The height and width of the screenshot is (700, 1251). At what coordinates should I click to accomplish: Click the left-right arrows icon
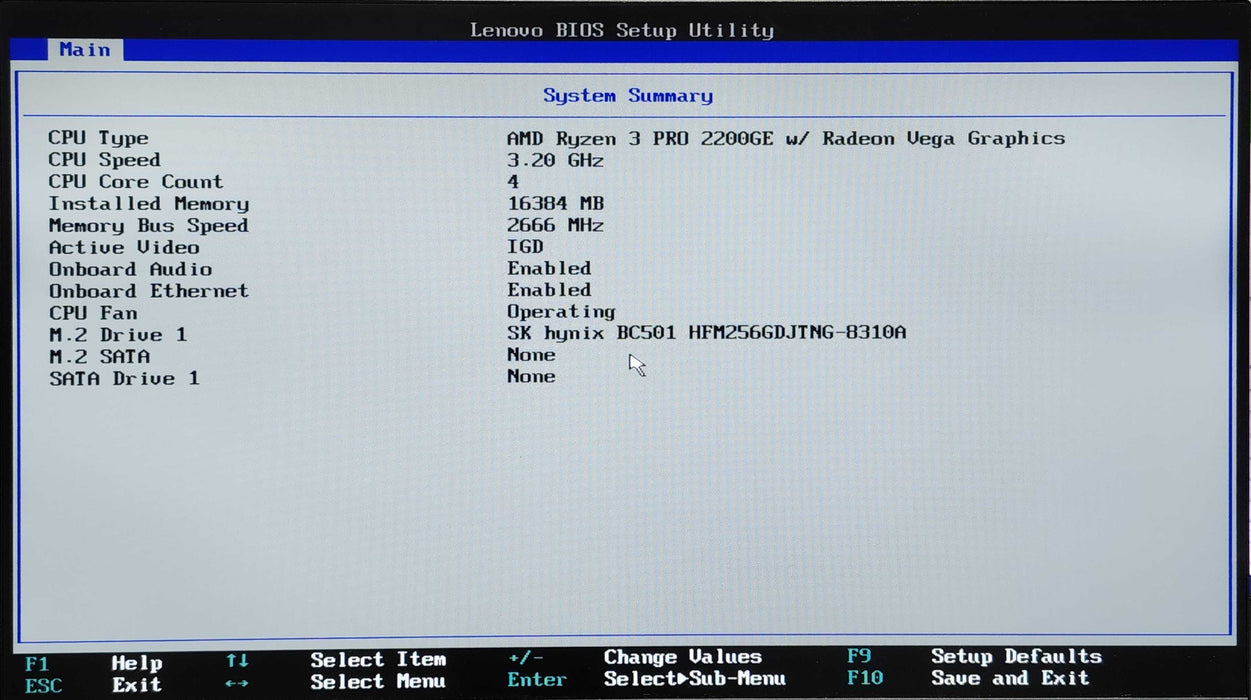237,685
